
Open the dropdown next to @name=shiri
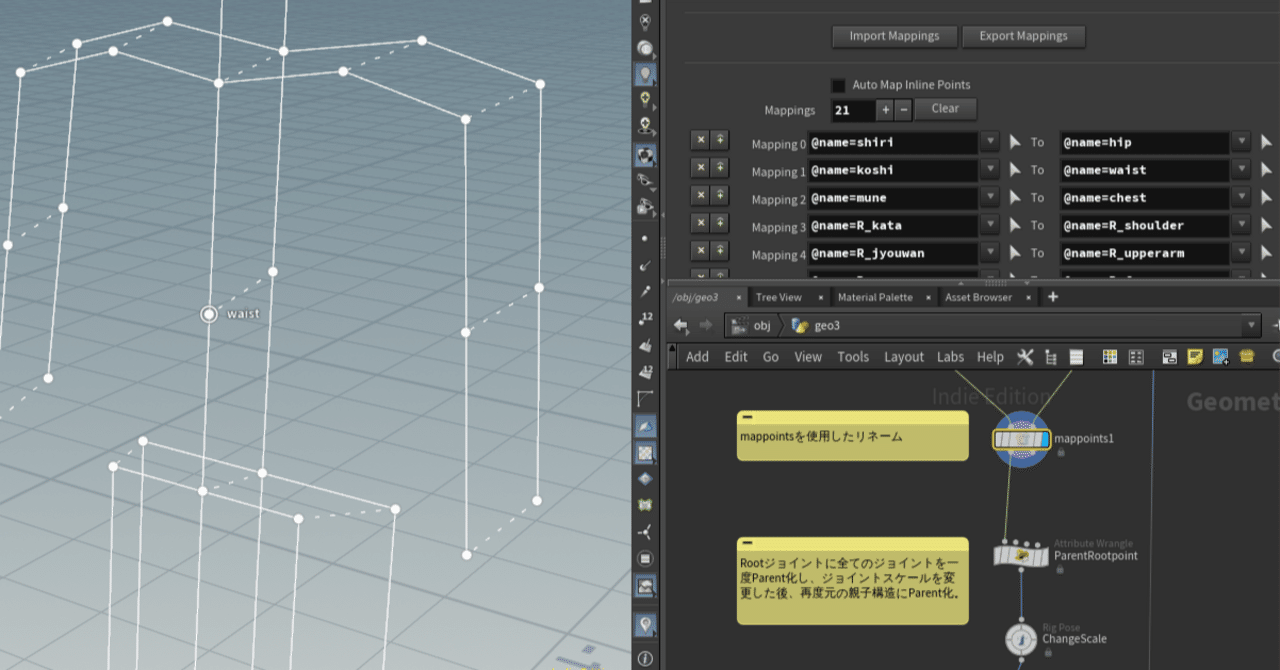pyautogui.click(x=990, y=142)
